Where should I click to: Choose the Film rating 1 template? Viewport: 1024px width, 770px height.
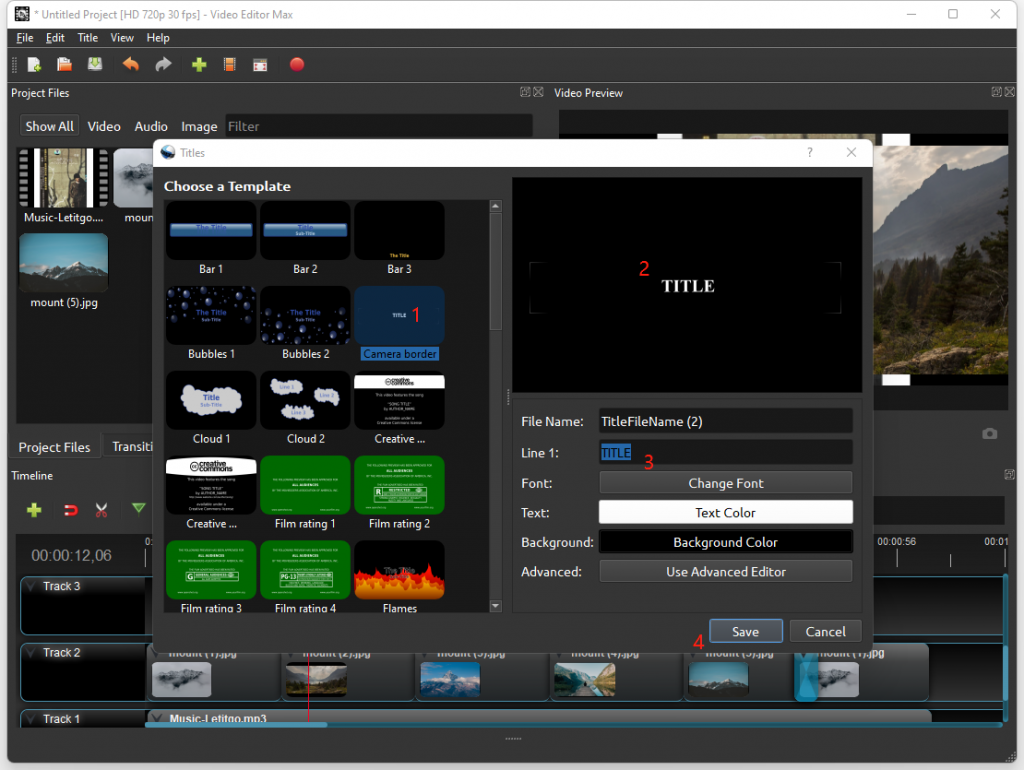(x=305, y=493)
